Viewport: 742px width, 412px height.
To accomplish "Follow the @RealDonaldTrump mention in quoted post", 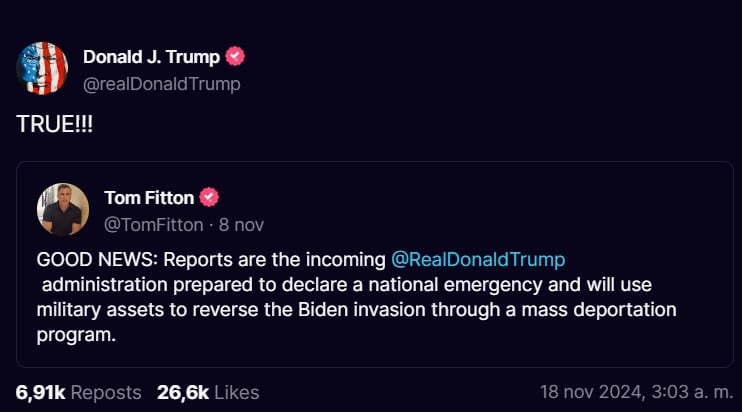I will [478, 259].
